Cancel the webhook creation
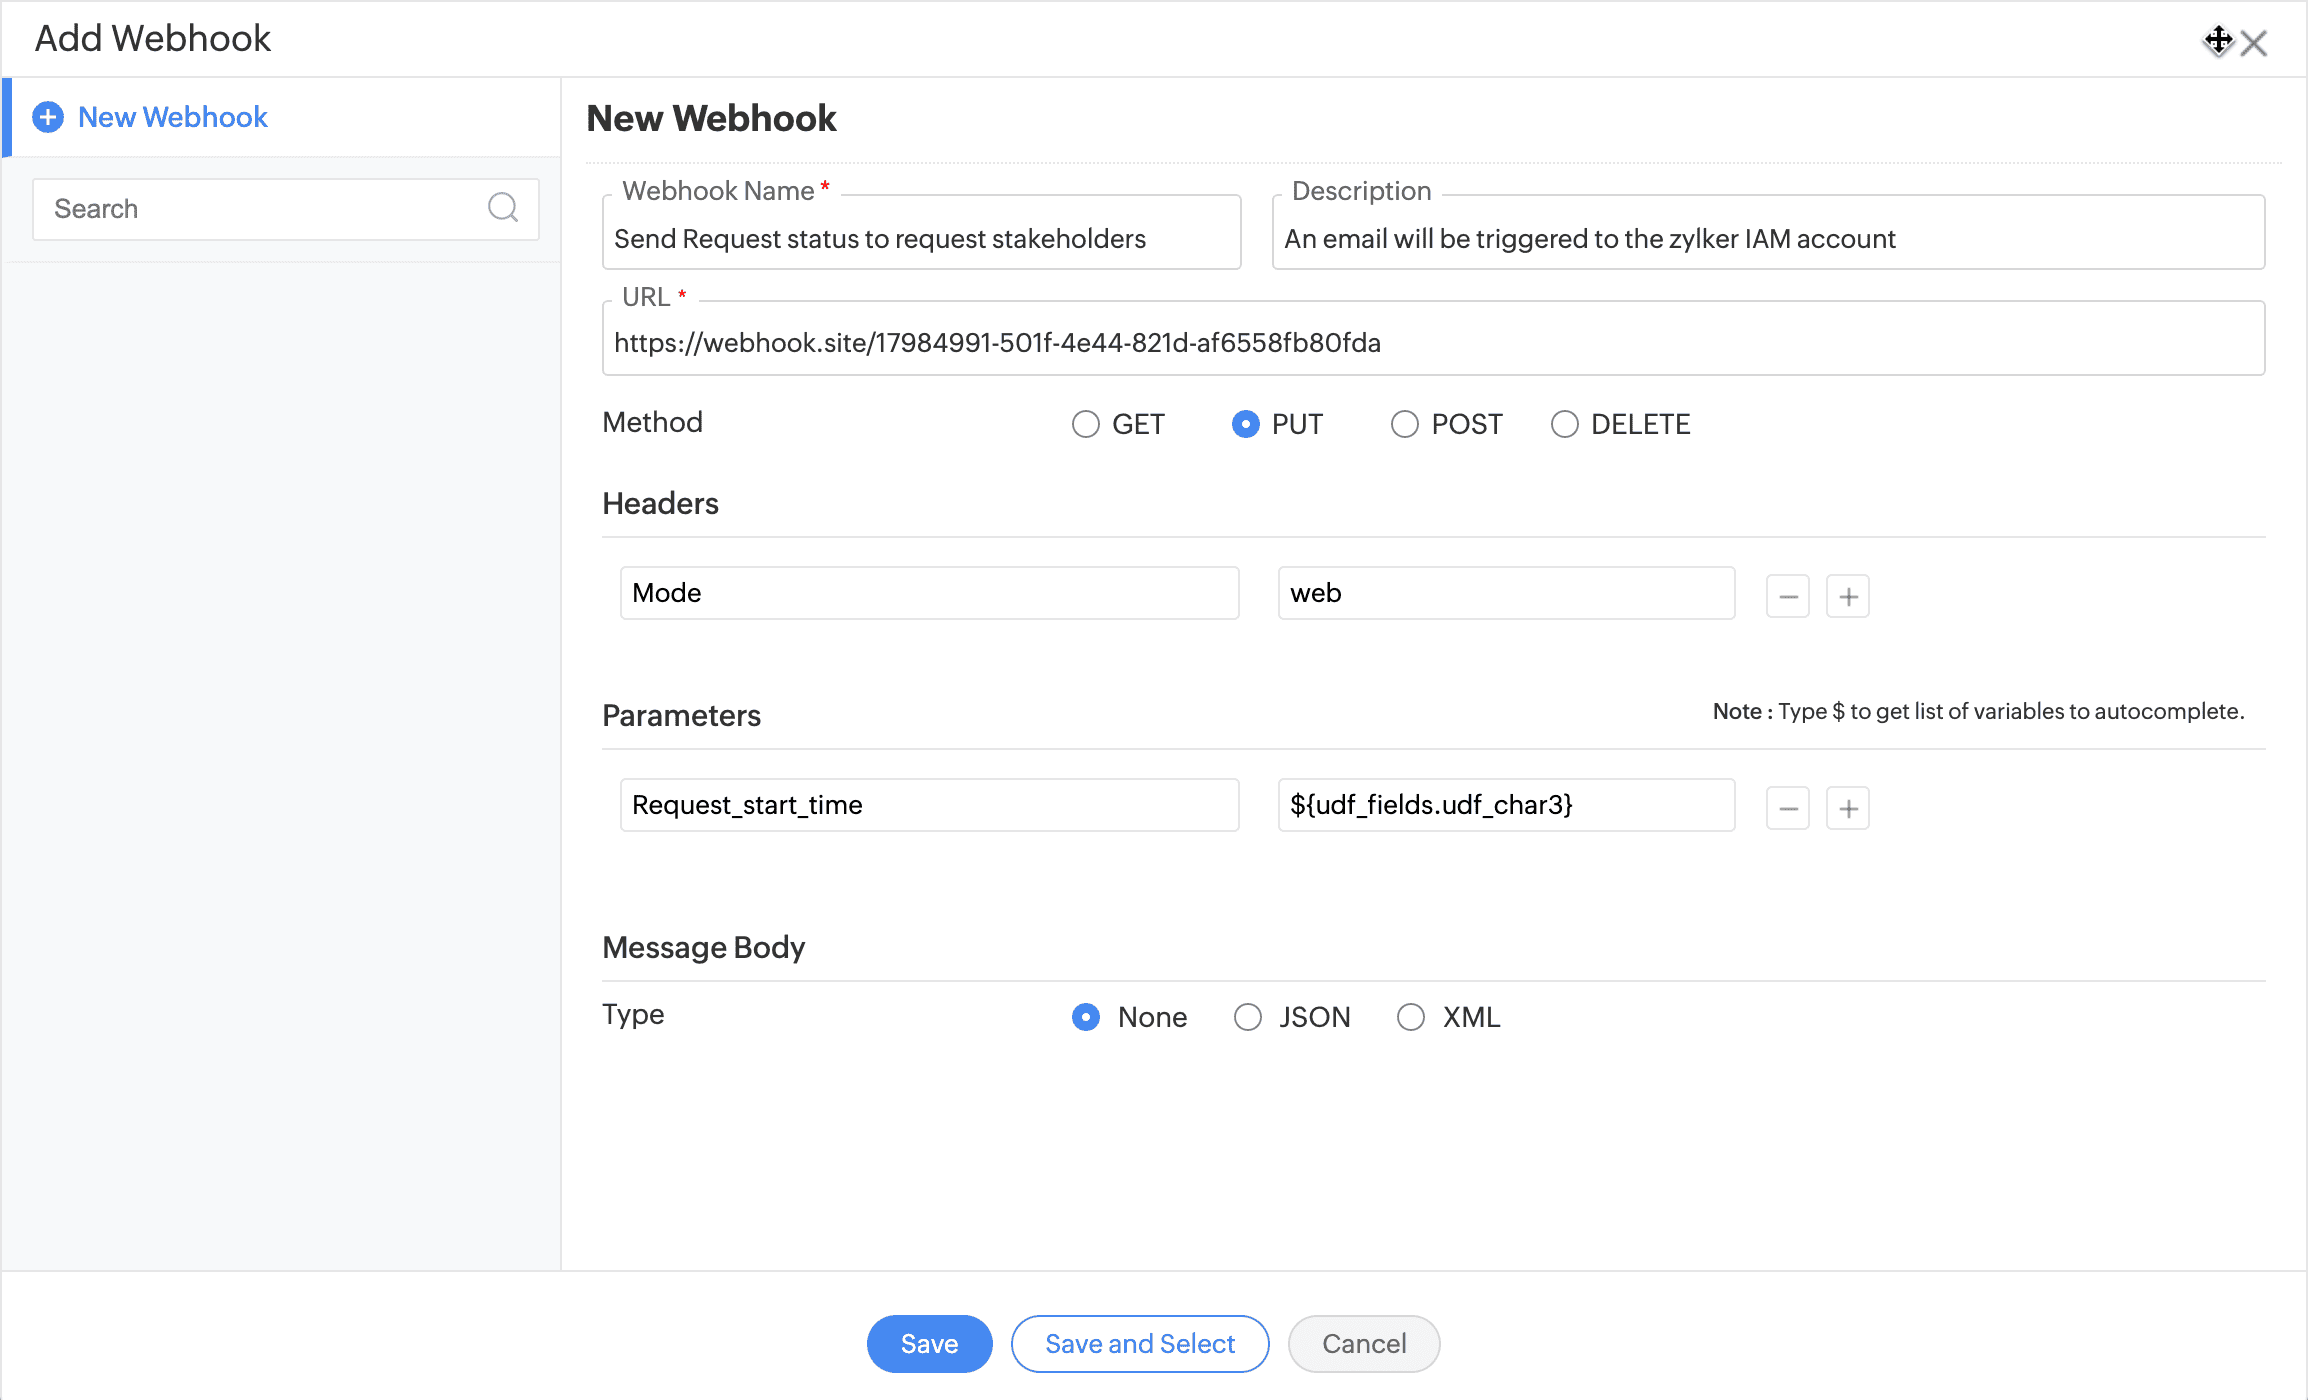 click(x=1364, y=1344)
